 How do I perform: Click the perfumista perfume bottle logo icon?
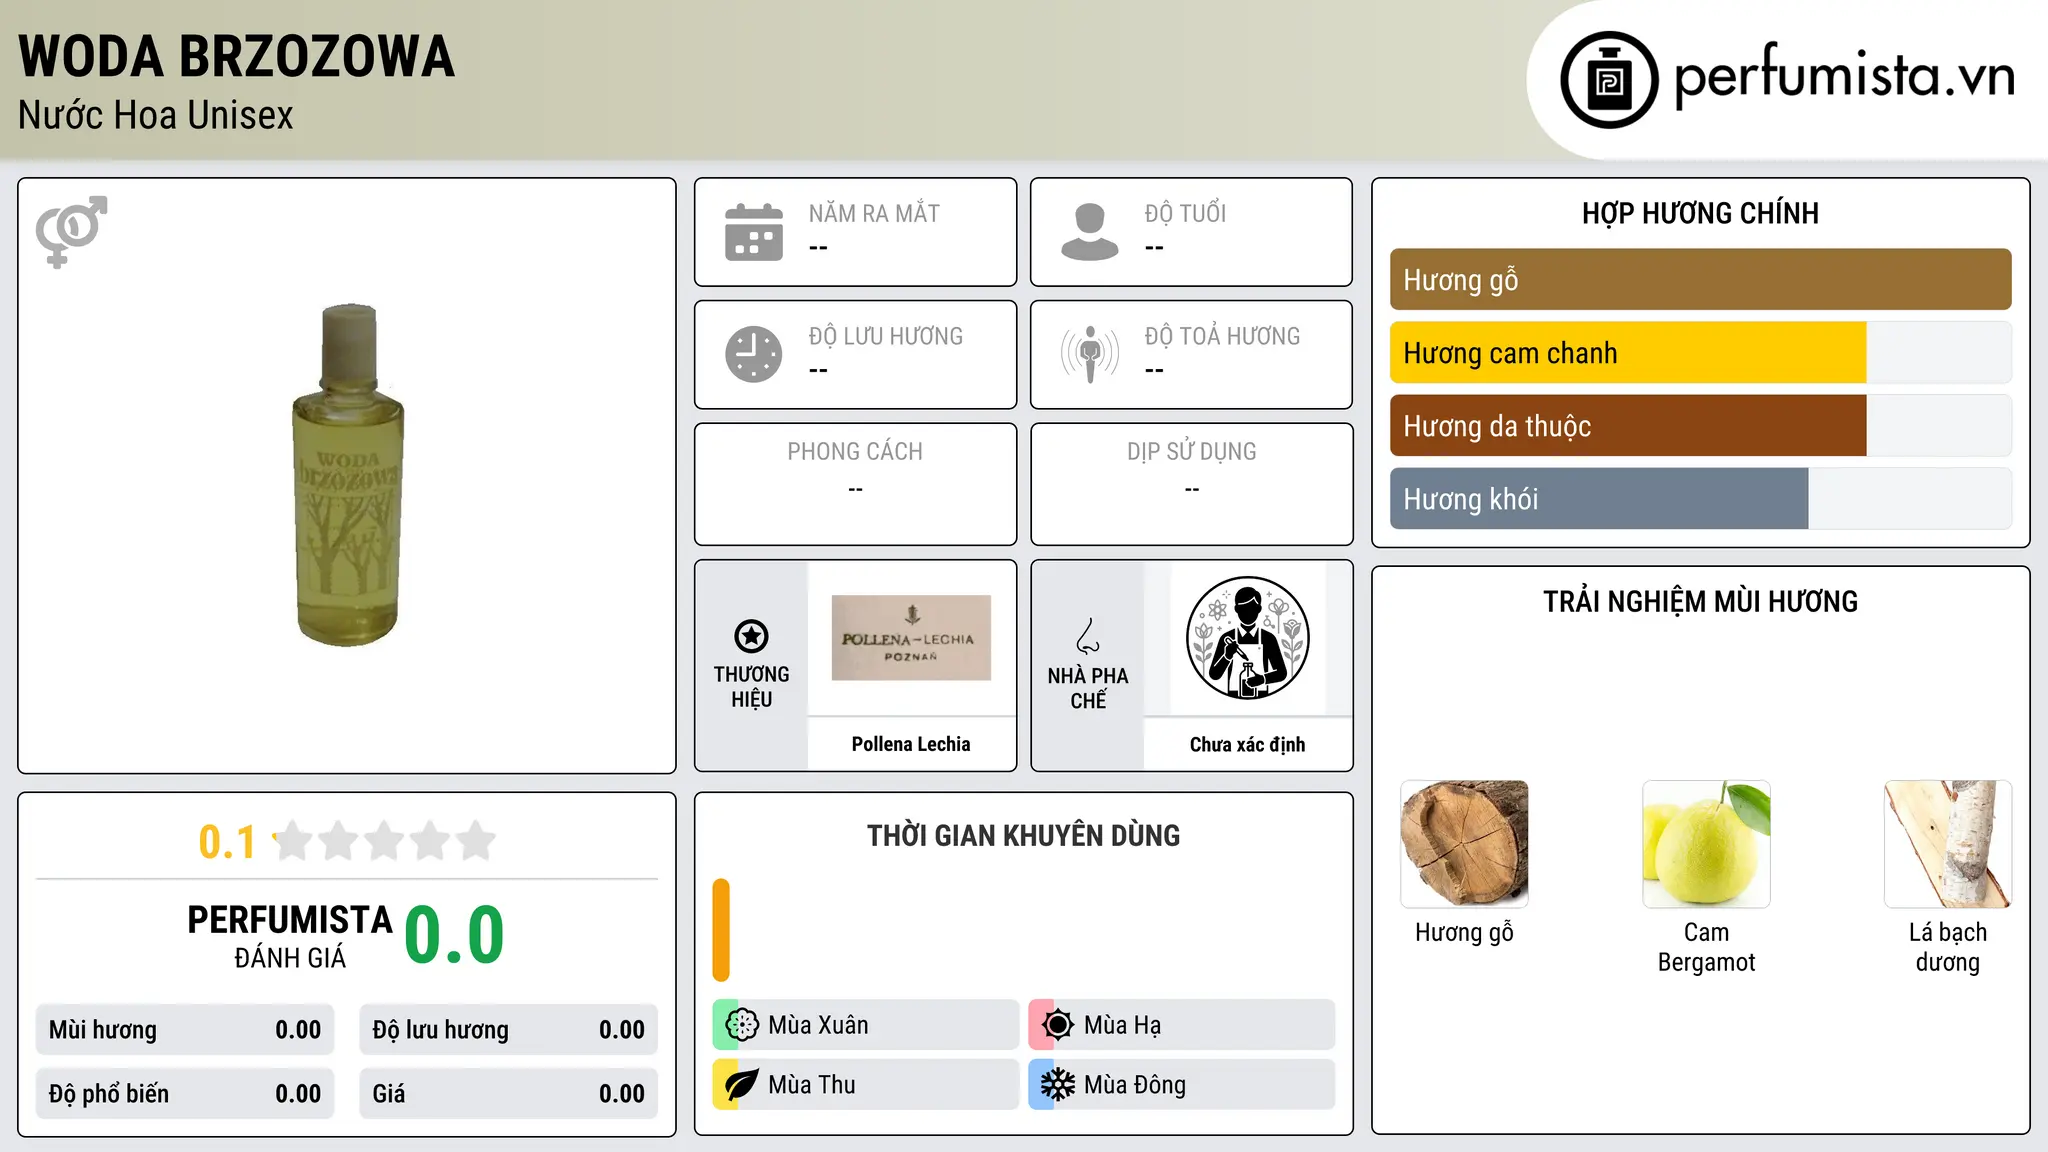1609,79
